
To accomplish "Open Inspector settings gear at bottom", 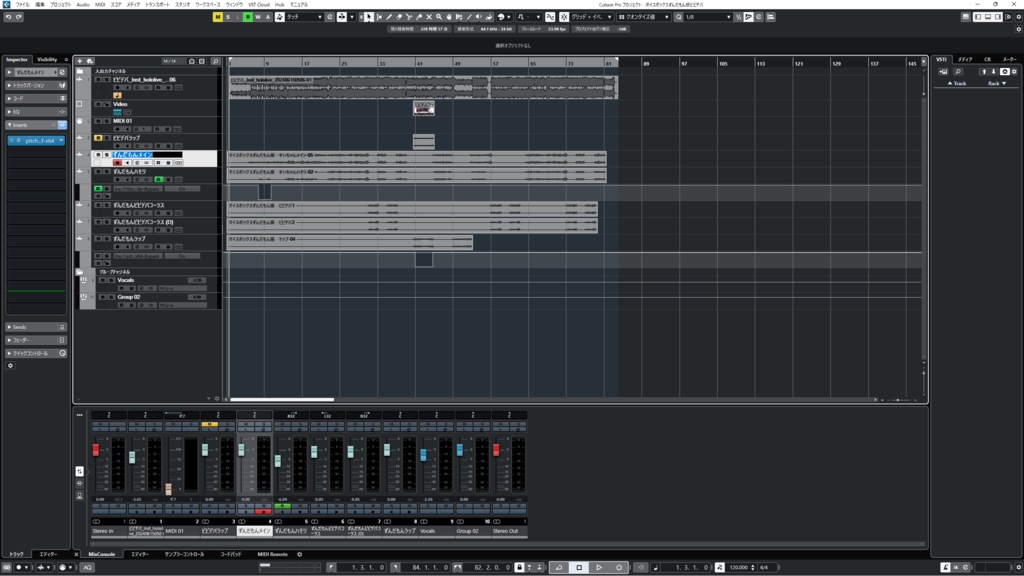I will [10, 366].
